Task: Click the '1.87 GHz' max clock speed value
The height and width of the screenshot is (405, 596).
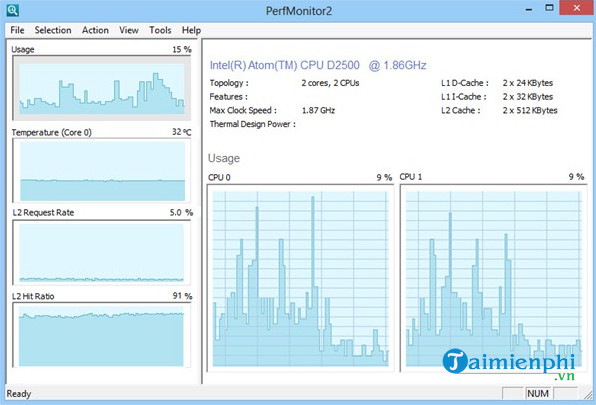Action: (318, 110)
